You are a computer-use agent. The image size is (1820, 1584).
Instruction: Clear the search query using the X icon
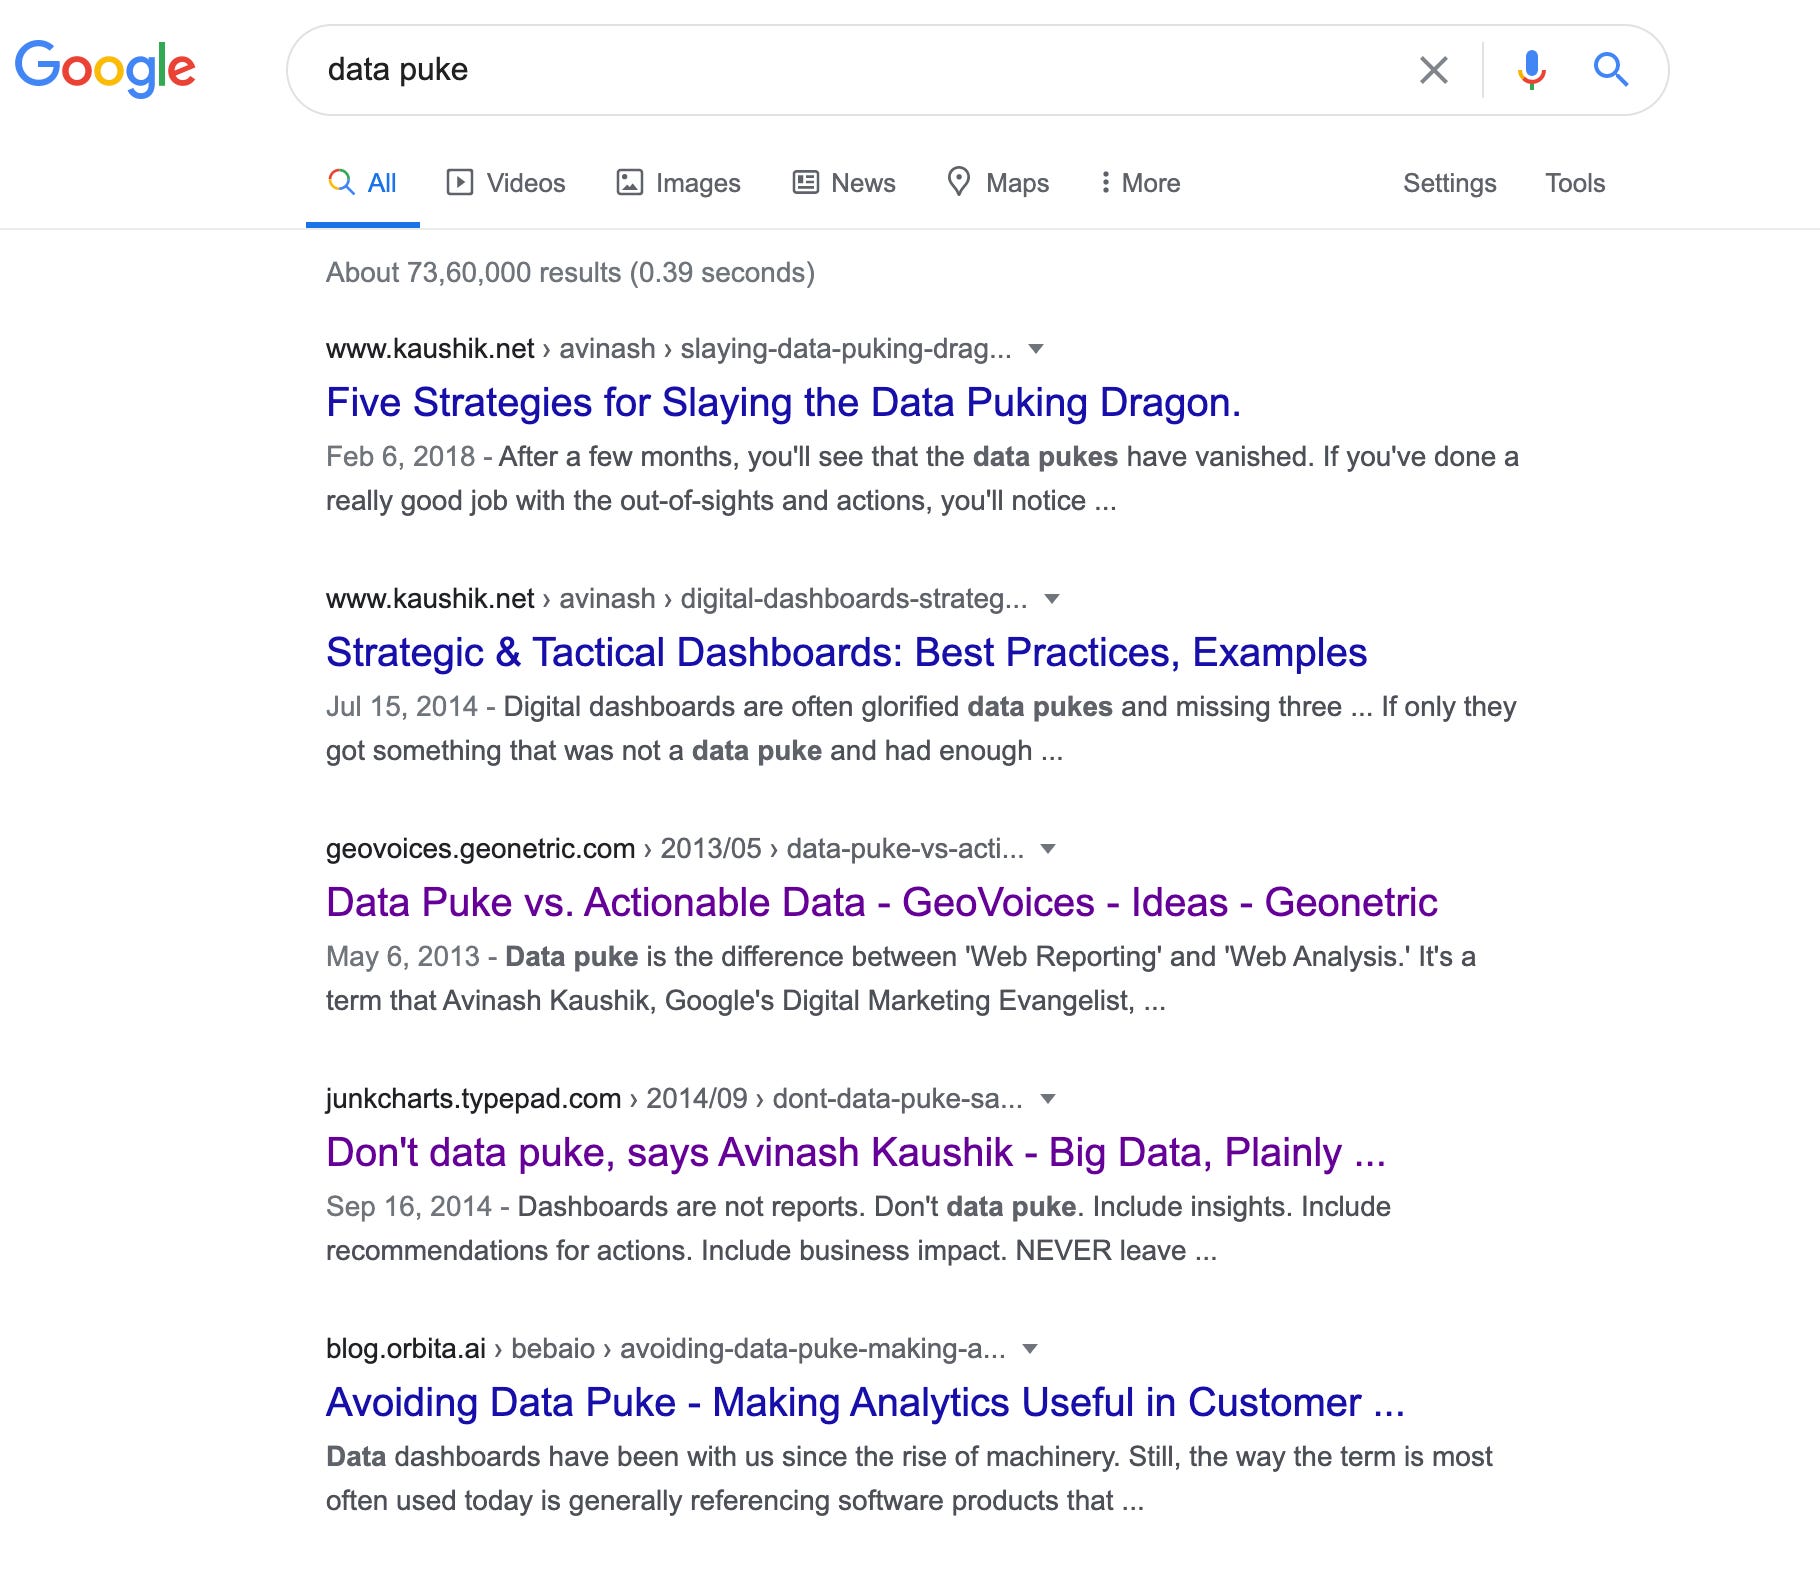click(1434, 70)
